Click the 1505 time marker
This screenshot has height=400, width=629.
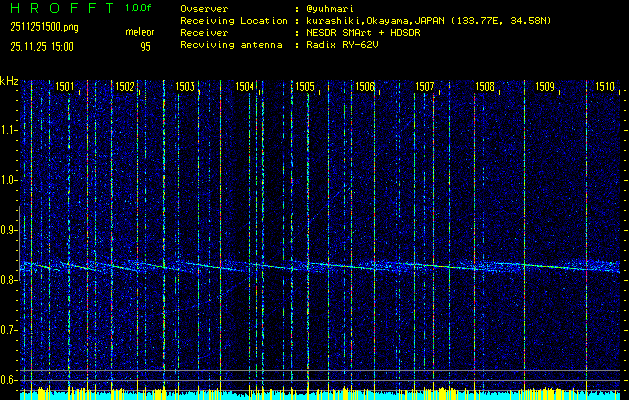pos(304,87)
